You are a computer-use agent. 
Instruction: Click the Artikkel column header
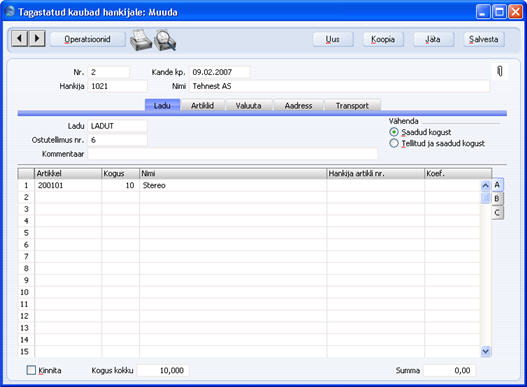click(68, 173)
